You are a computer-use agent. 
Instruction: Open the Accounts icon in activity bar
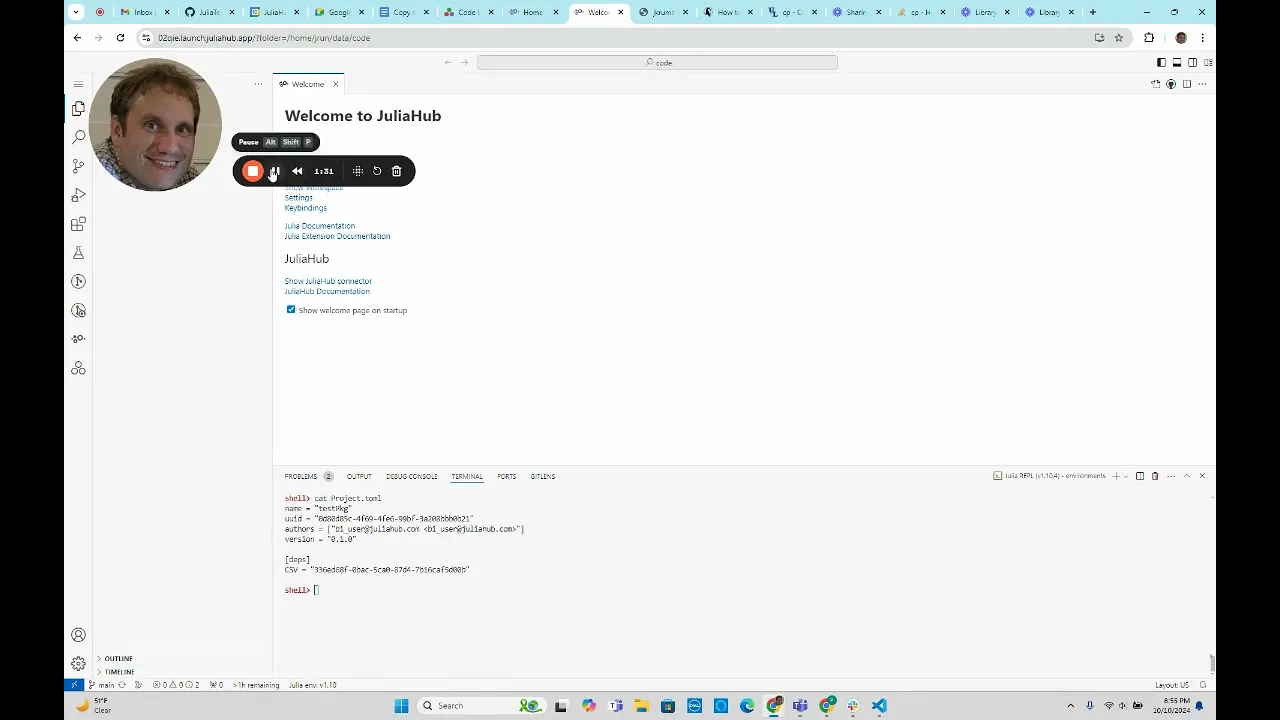[x=78, y=635]
